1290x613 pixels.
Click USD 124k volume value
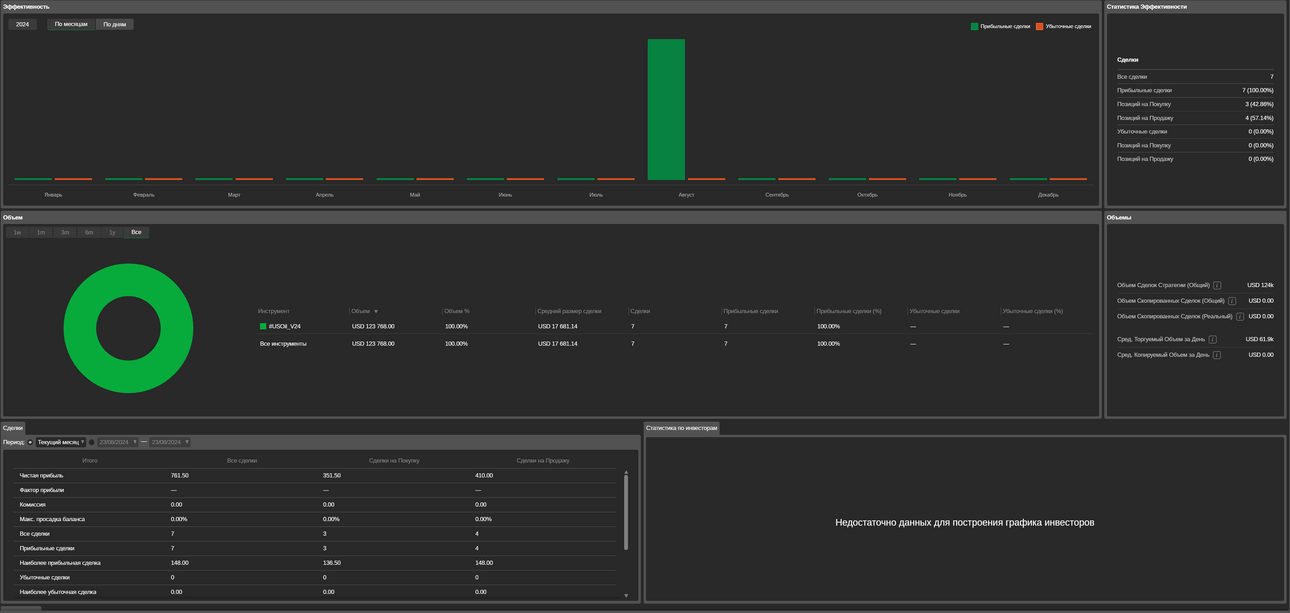coord(1260,285)
